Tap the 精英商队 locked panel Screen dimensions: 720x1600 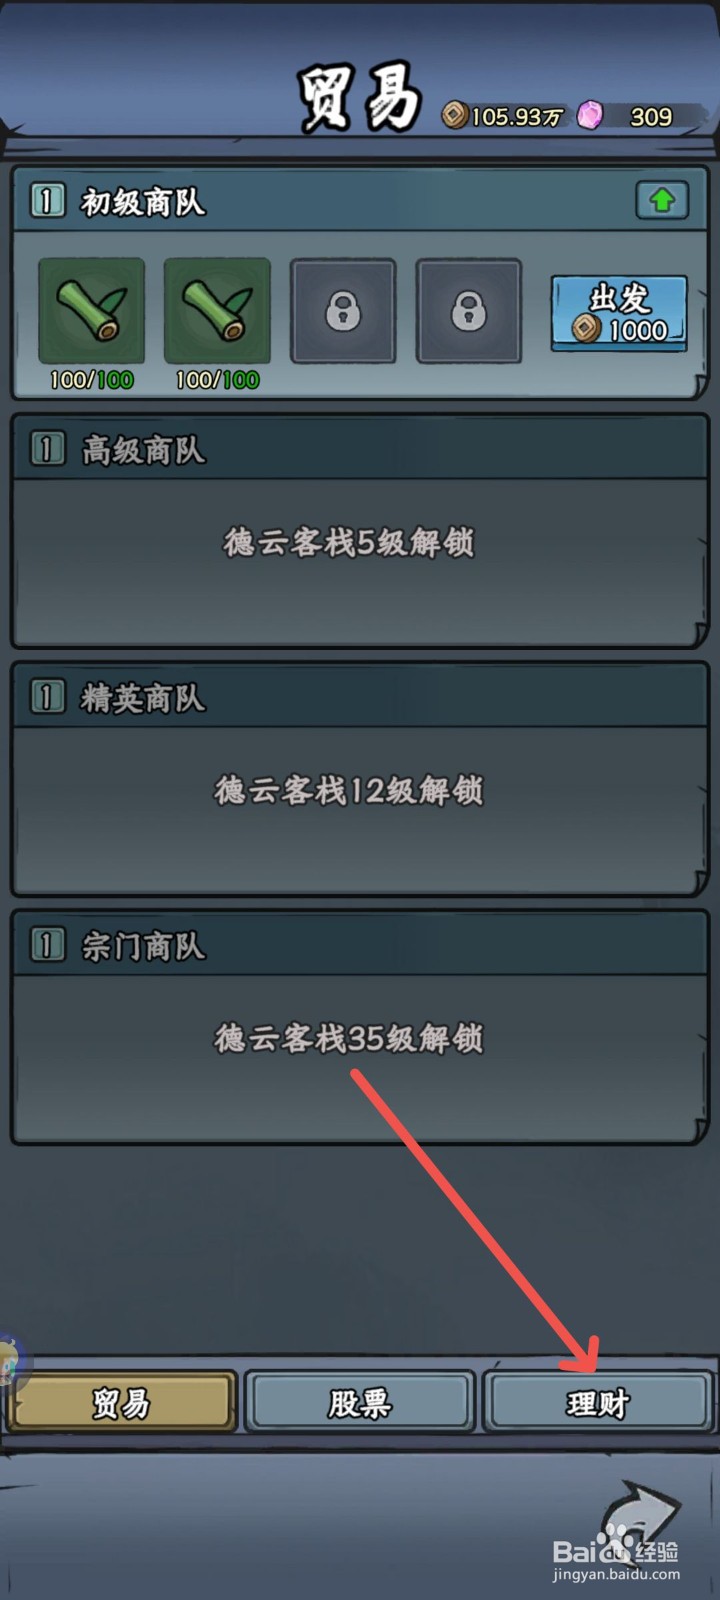(359, 780)
